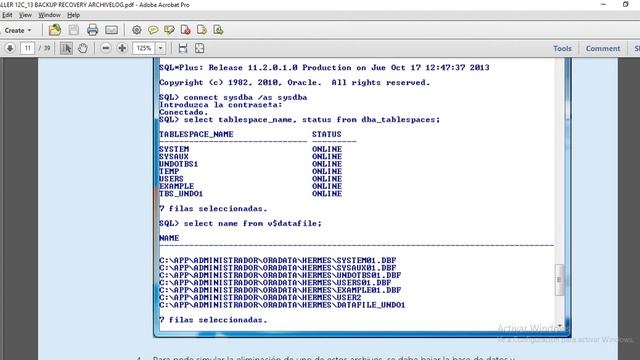Click console scrollbar down arrow

[560, 326]
